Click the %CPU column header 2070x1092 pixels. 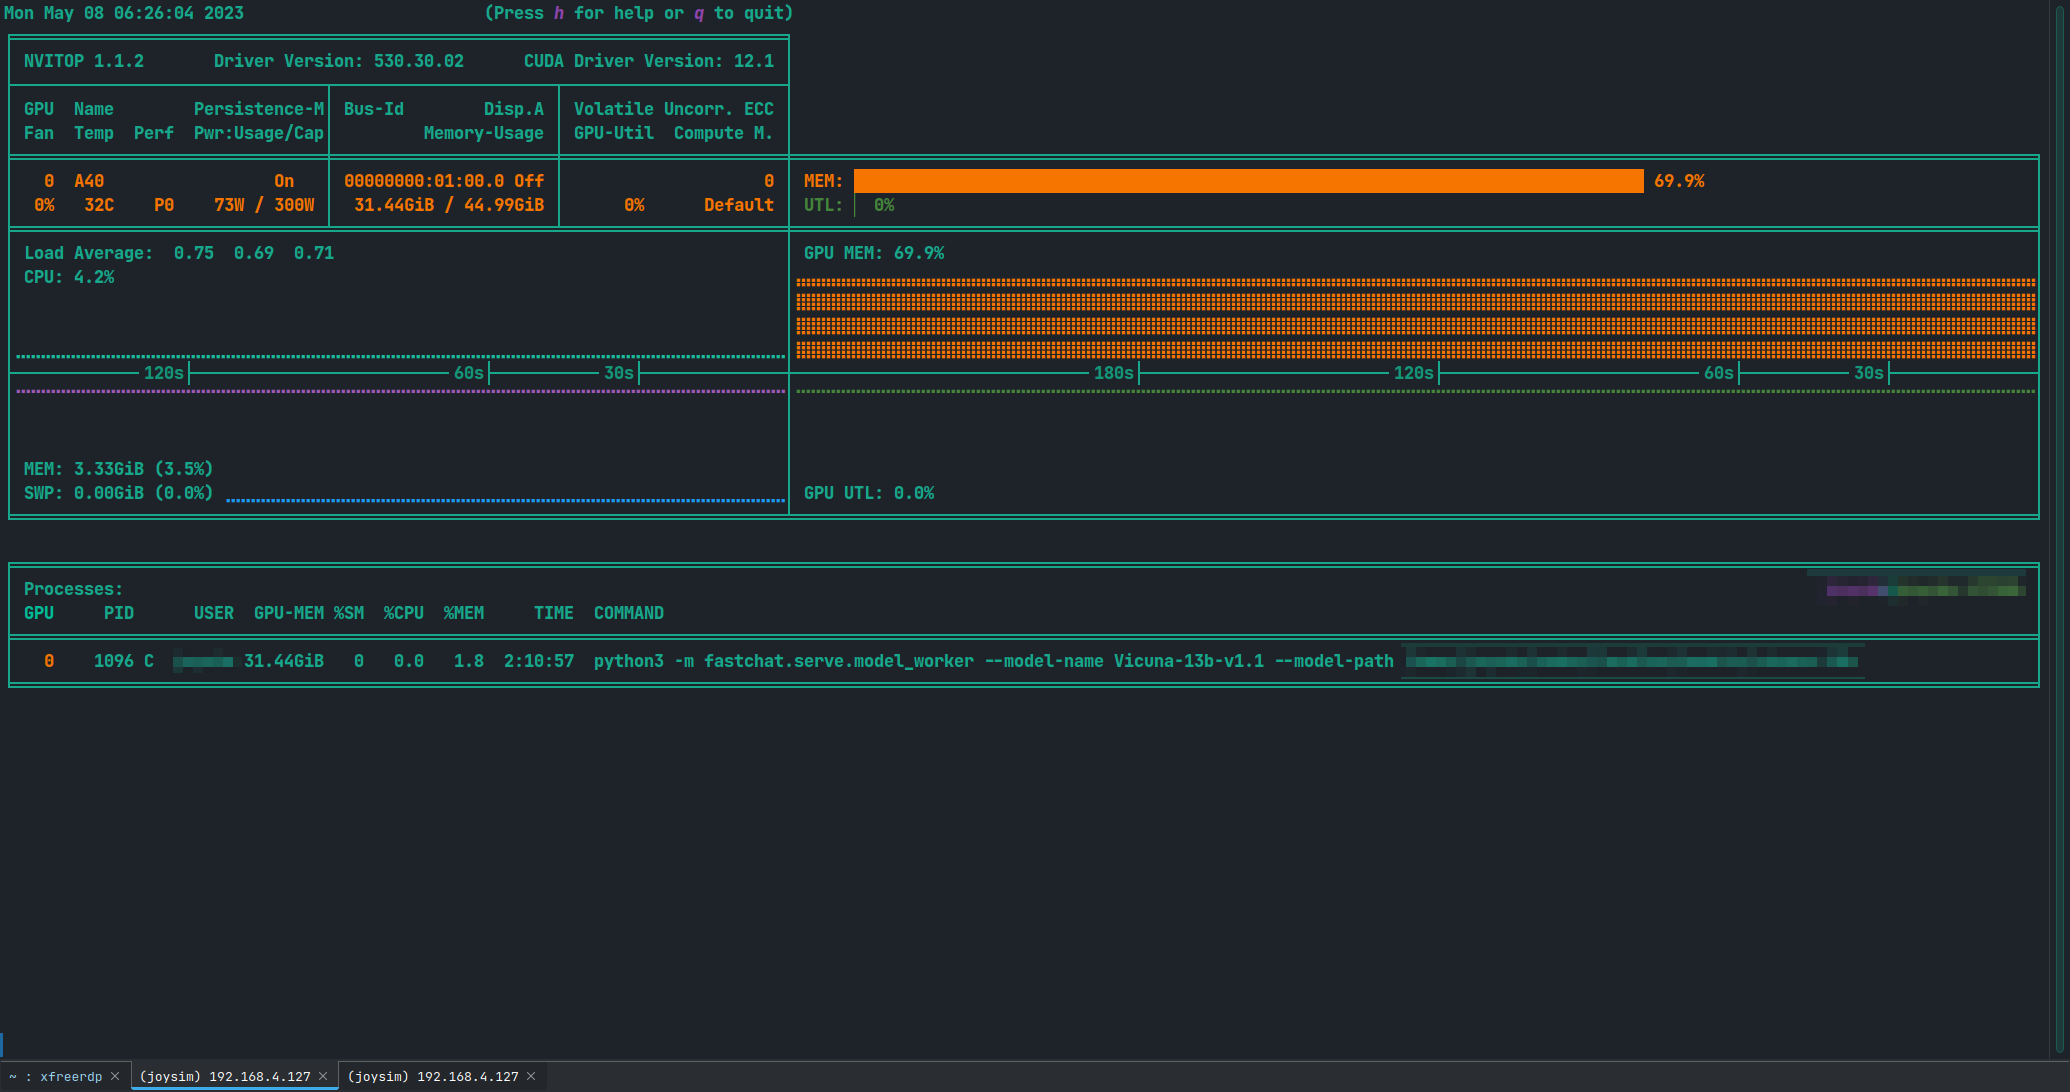click(x=403, y=613)
